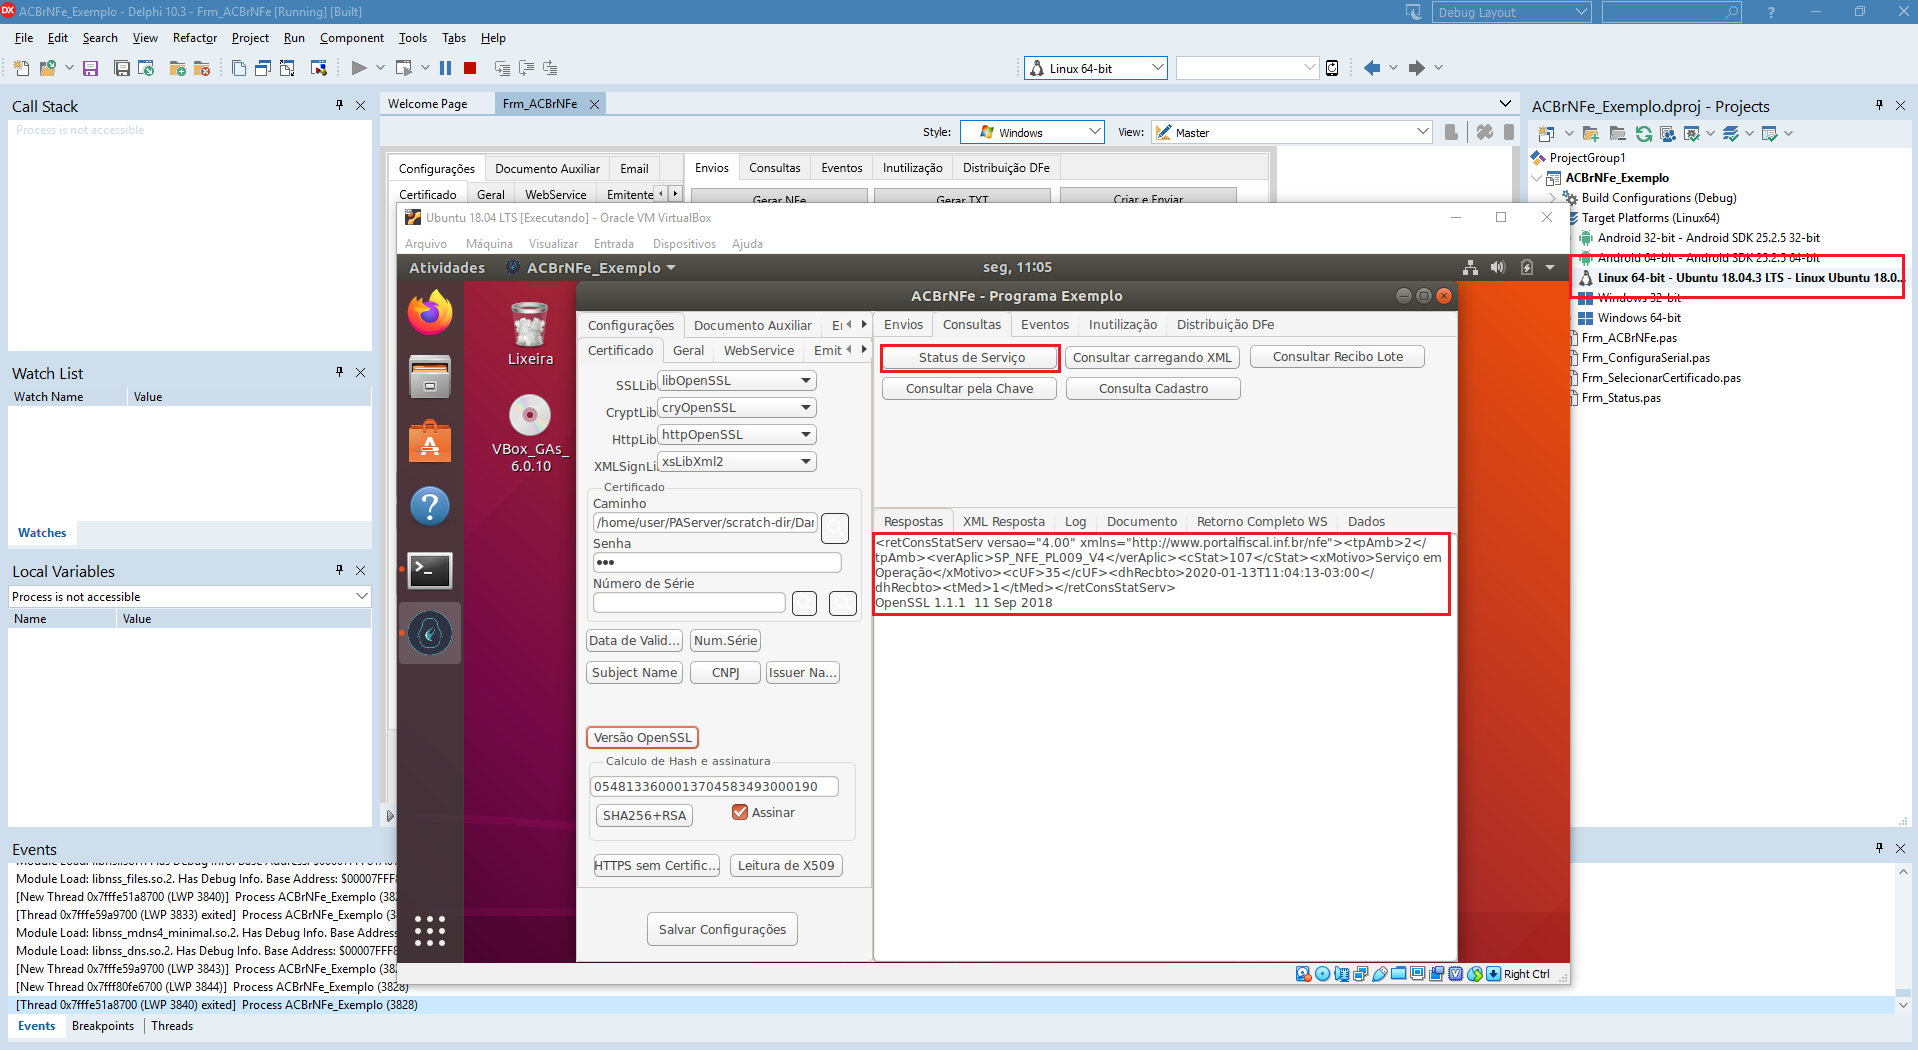Viewport: 1918px width, 1050px height.
Task: Click the View Unit toolbar icon
Action: (239, 68)
